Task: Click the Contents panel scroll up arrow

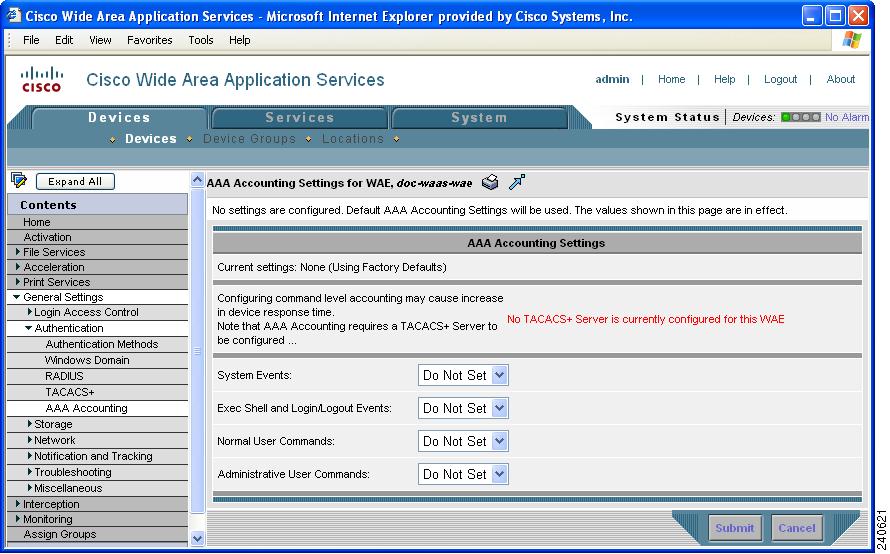Action: tap(197, 180)
